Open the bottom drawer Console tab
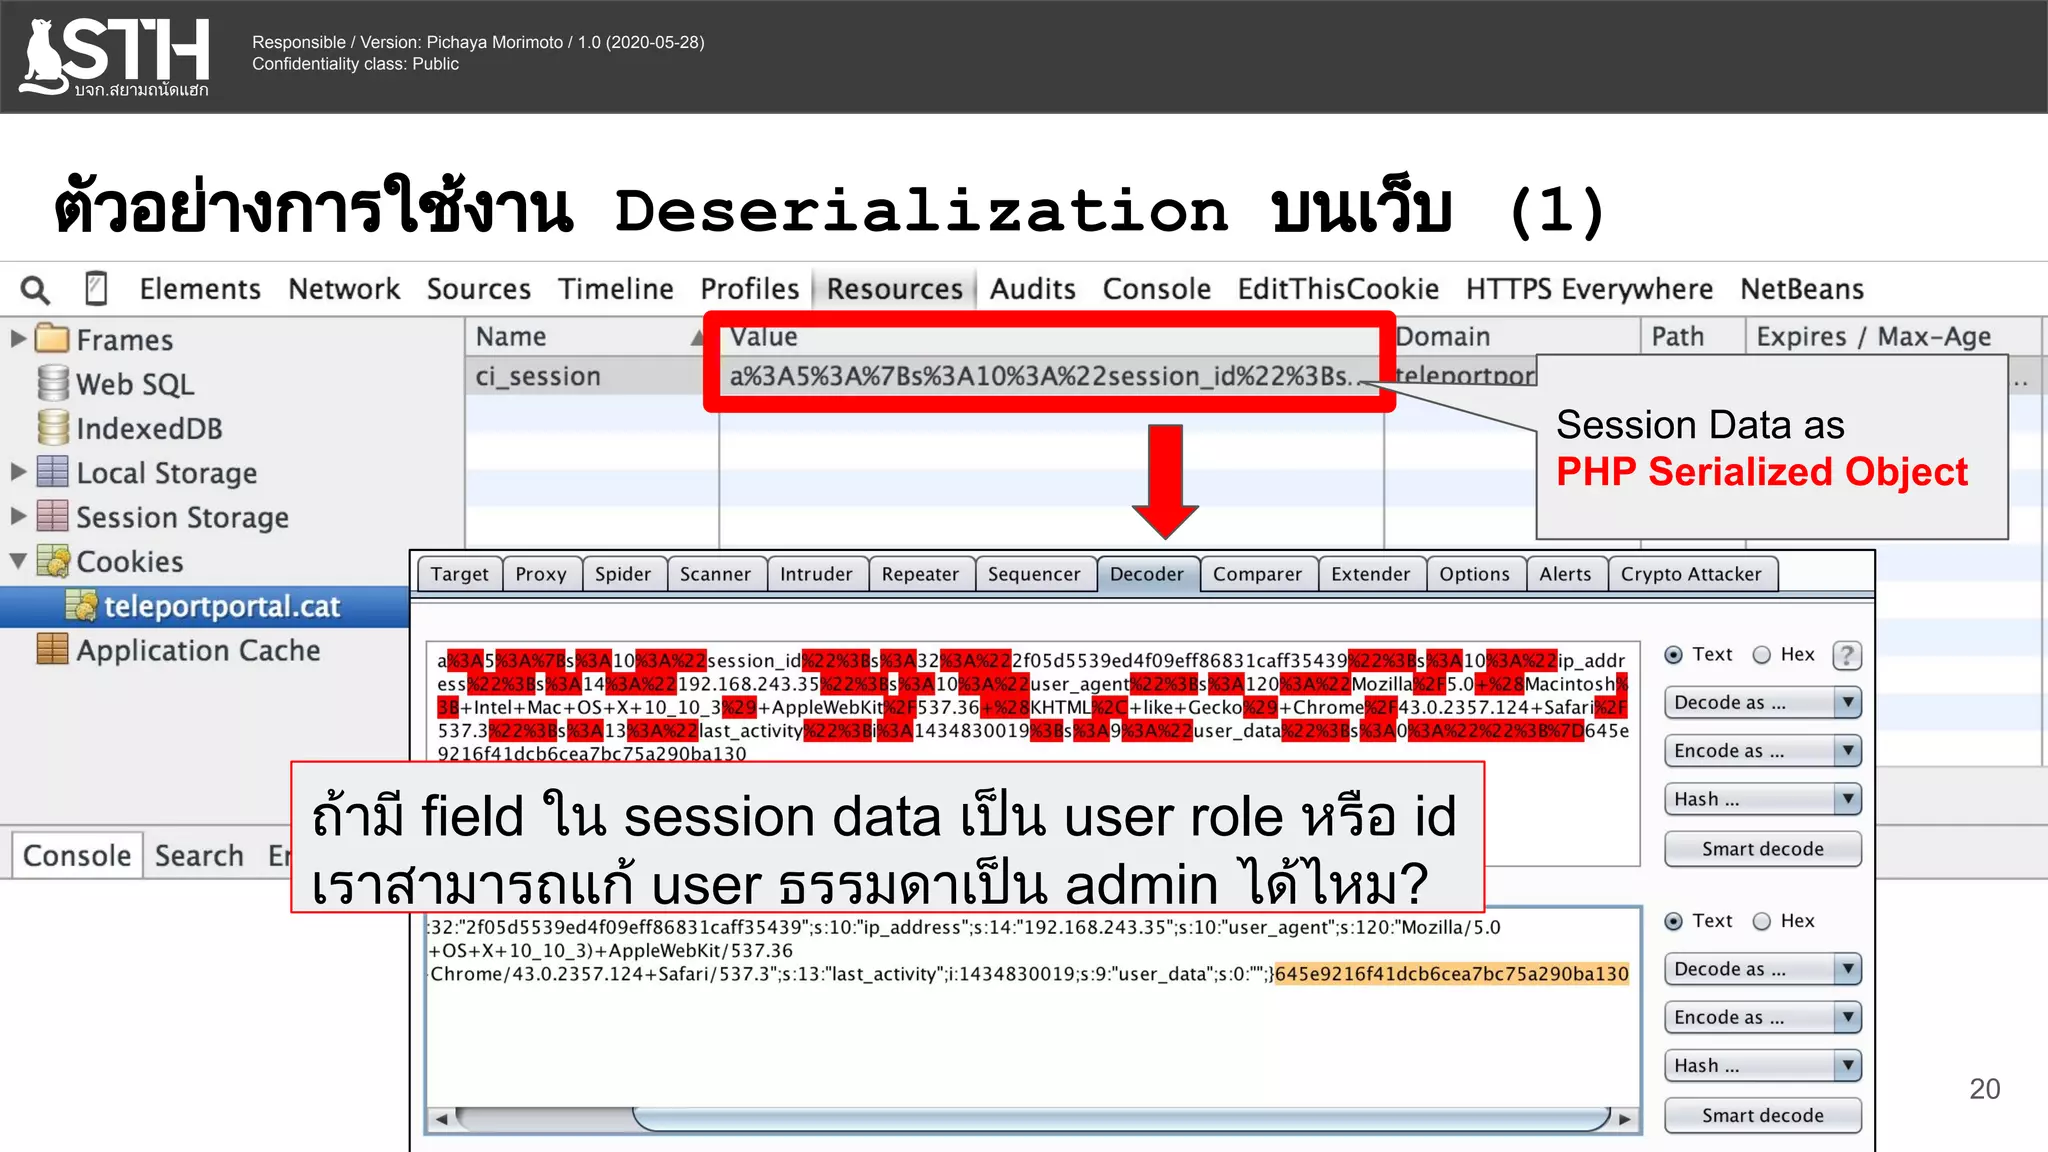The image size is (2048, 1152). 77,856
